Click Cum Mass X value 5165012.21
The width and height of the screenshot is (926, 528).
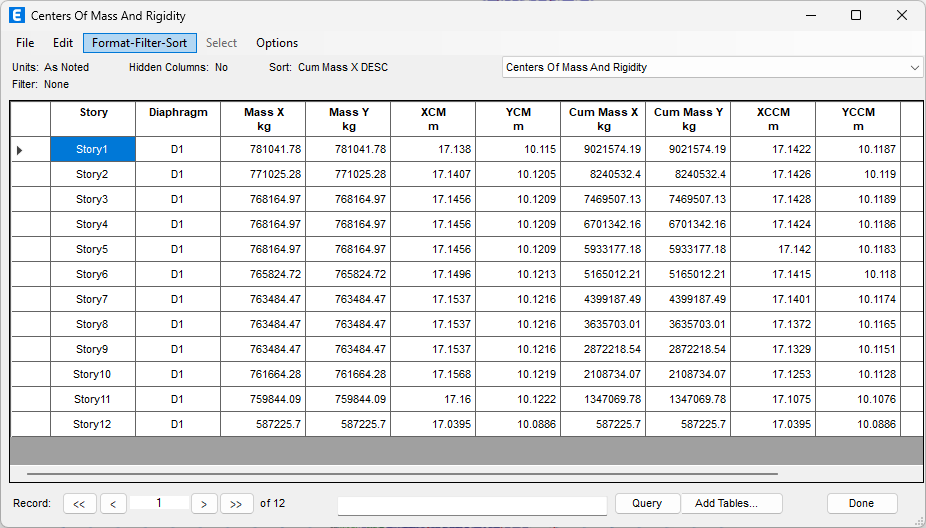pyautogui.click(x=604, y=274)
